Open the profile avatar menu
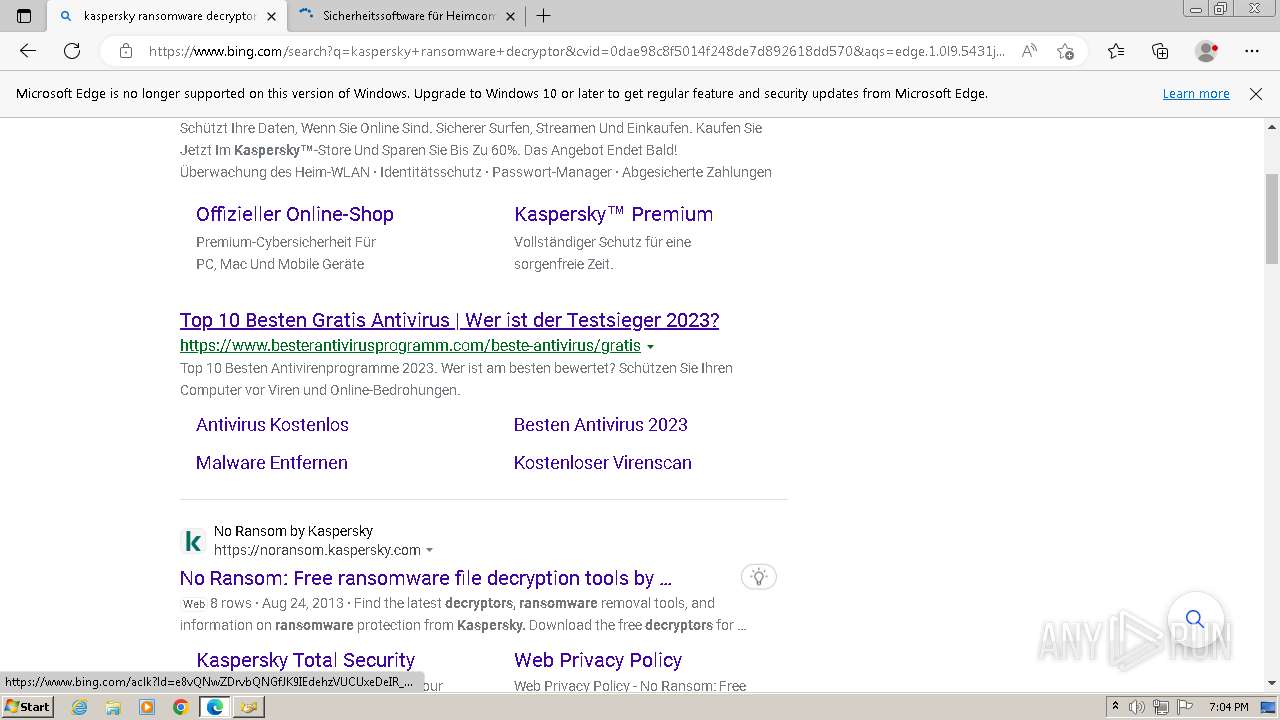 [x=1206, y=51]
